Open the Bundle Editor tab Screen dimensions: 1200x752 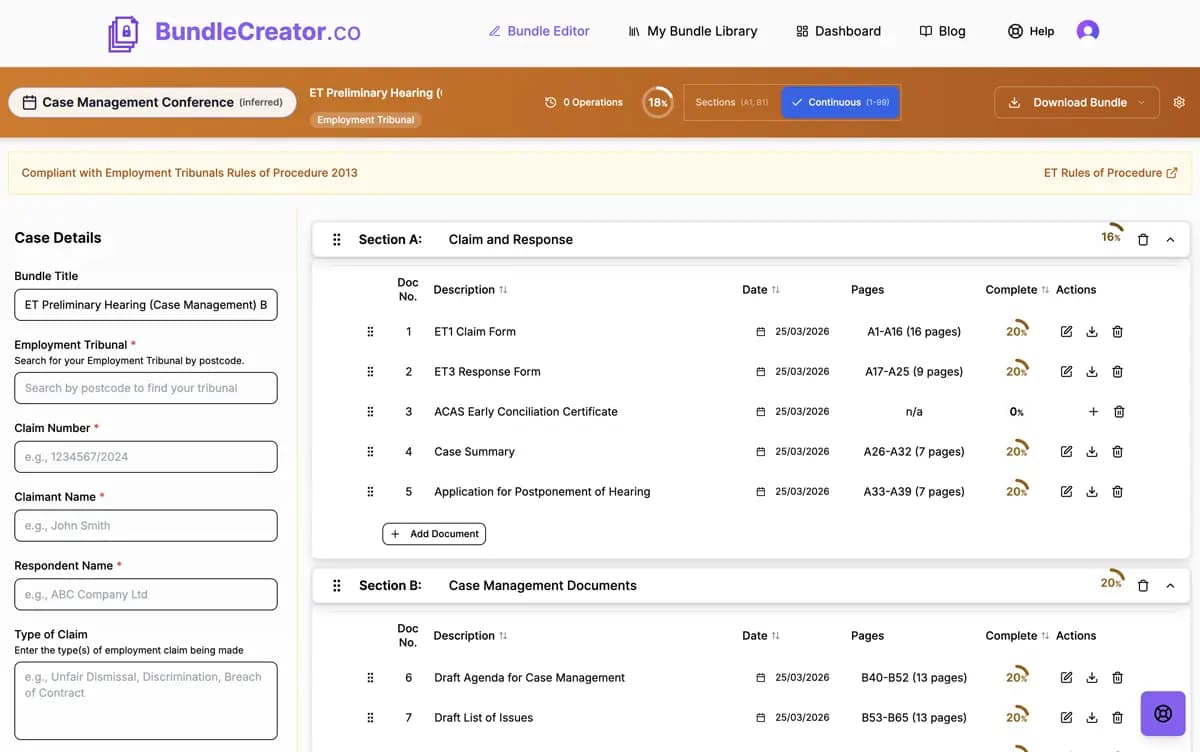pos(539,31)
